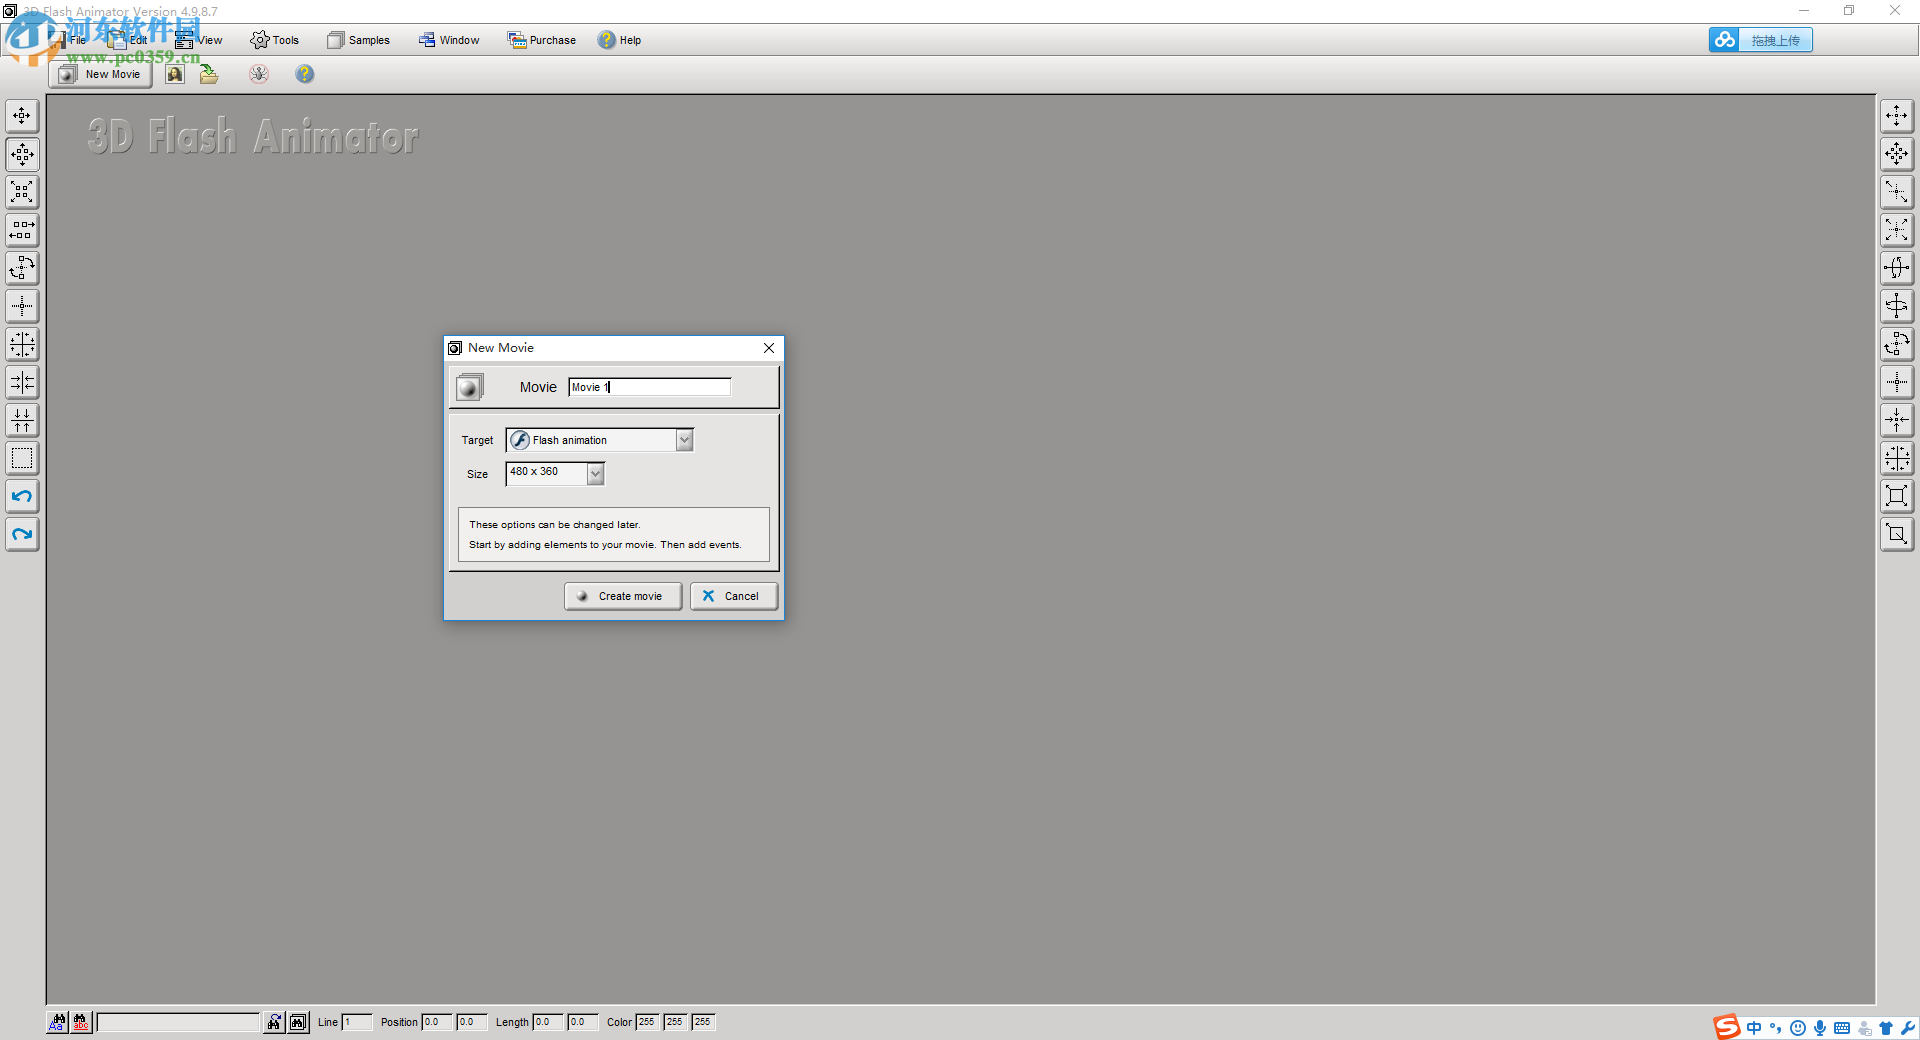
Task: Open the Edit menu
Action: pyautogui.click(x=128, y=40)
